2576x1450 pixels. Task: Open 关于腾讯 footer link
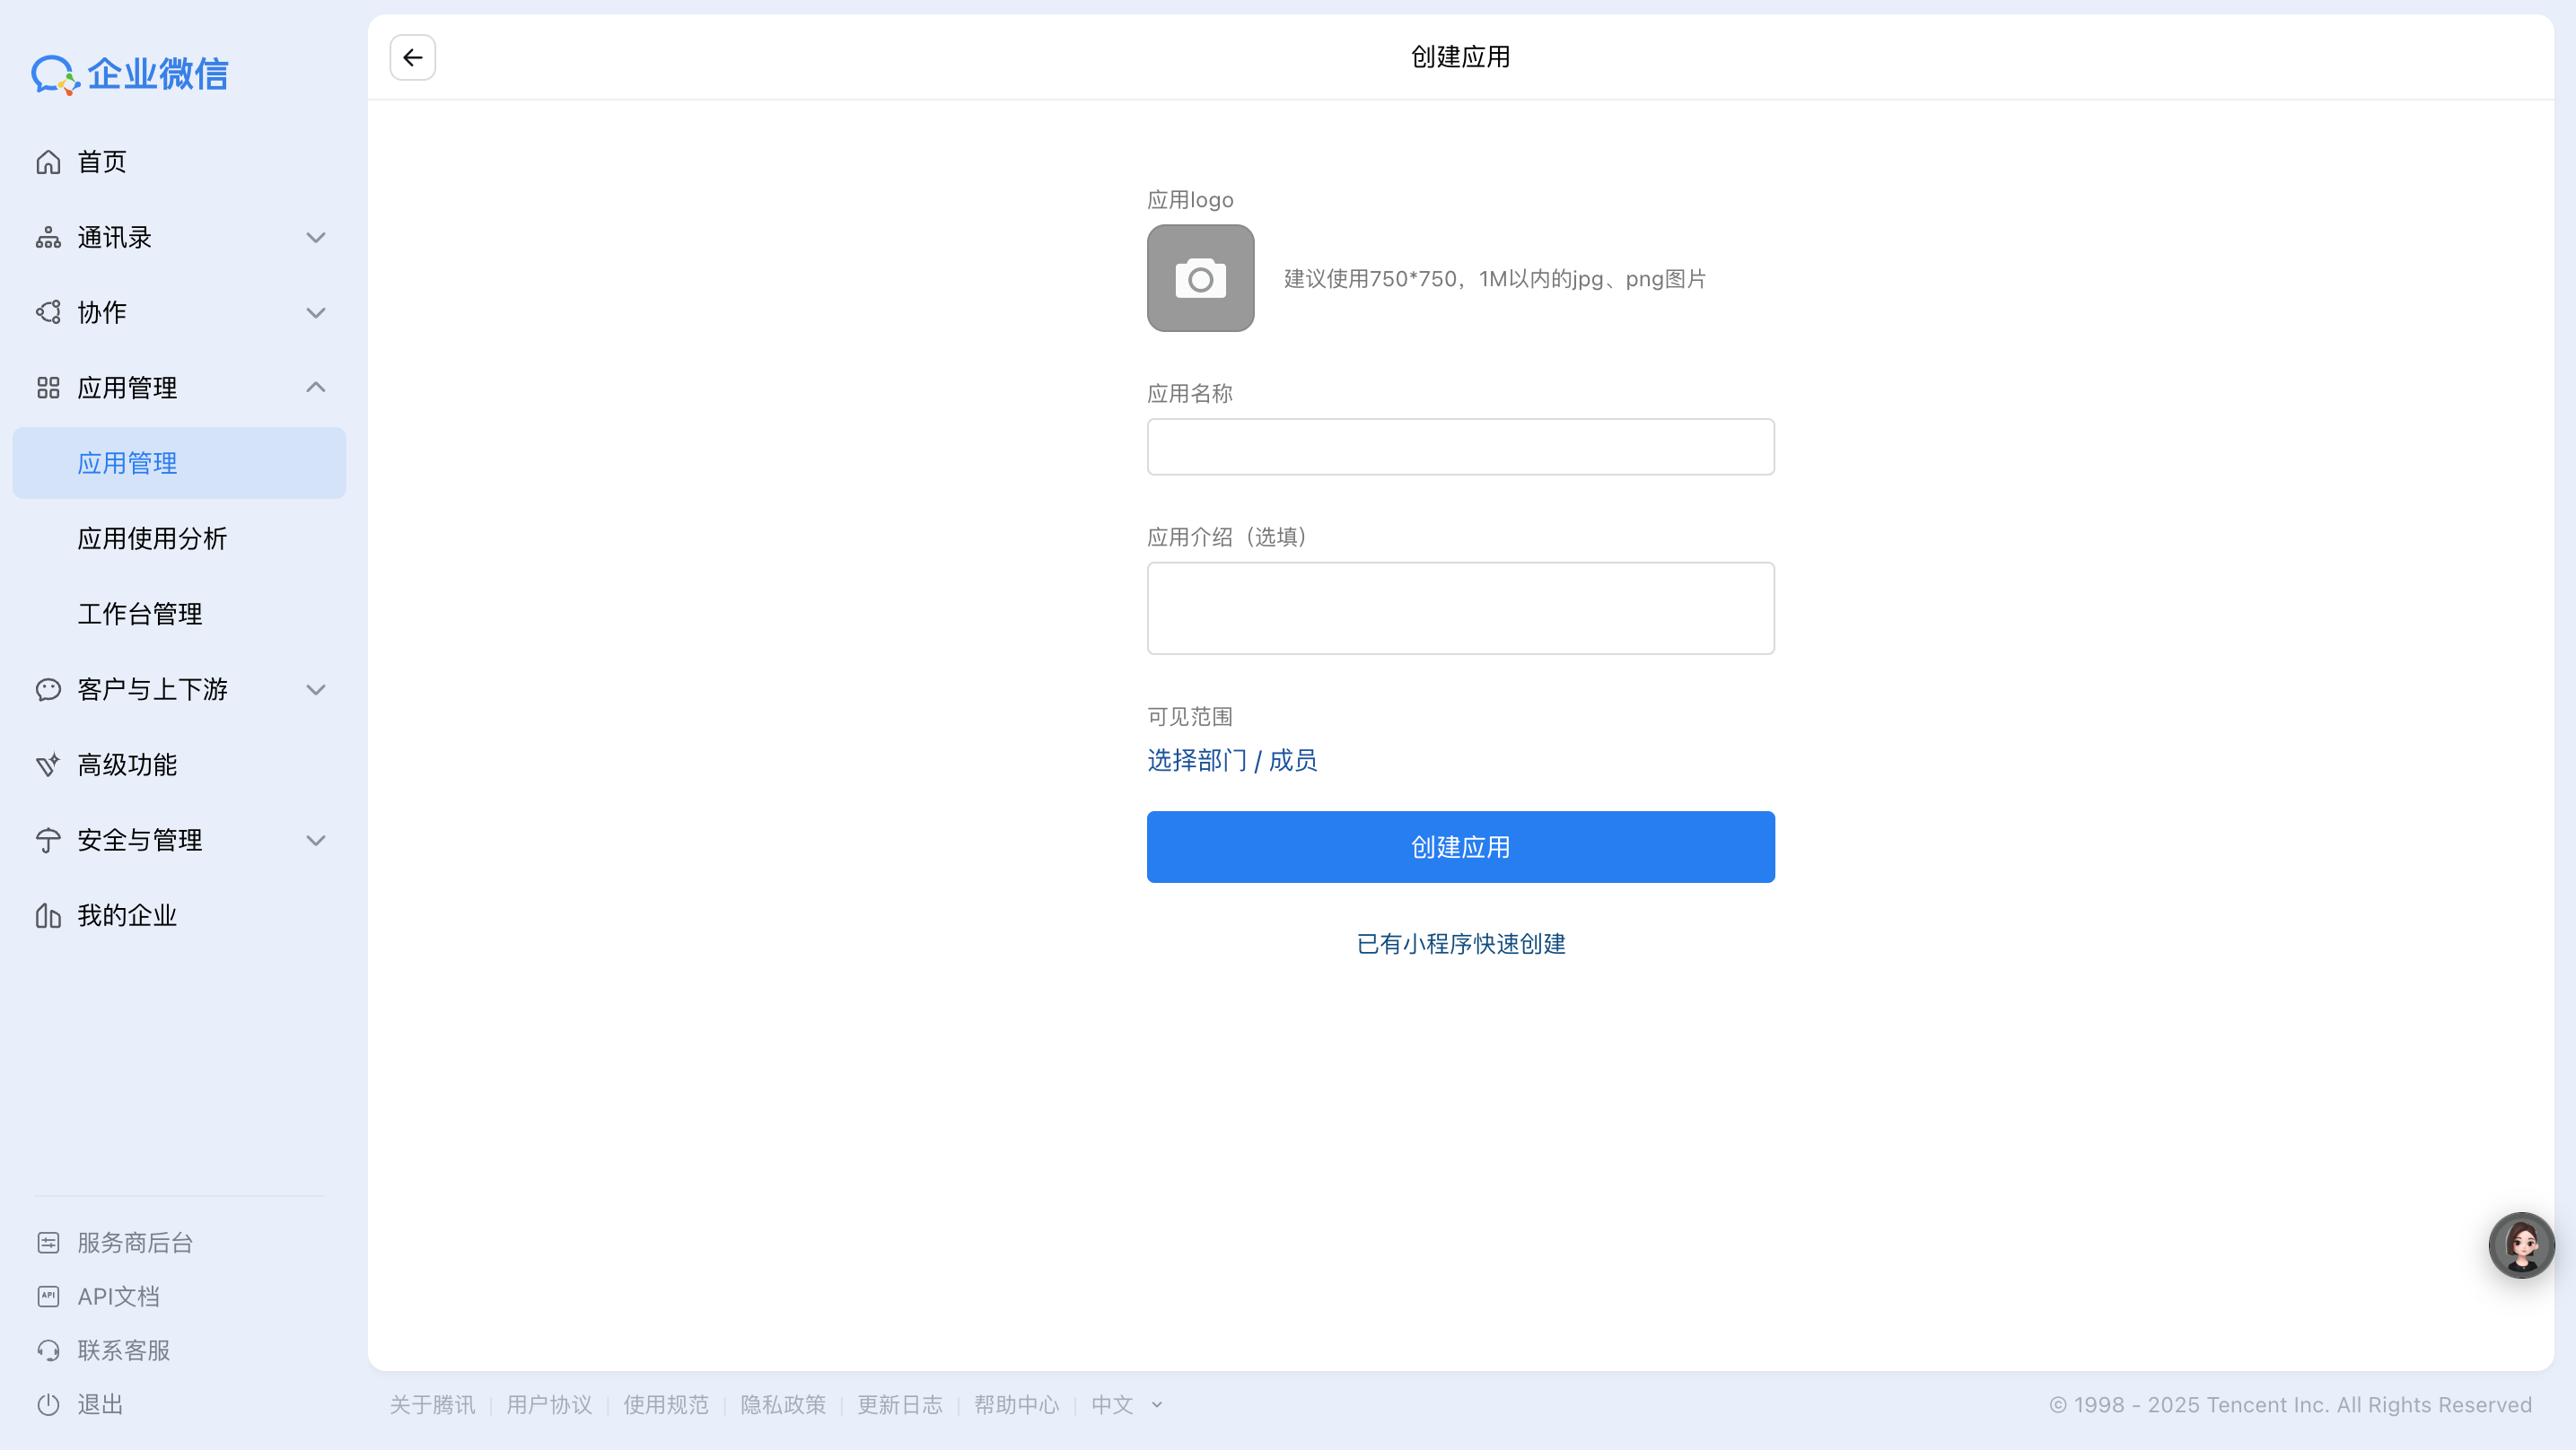pos(432,1405)
